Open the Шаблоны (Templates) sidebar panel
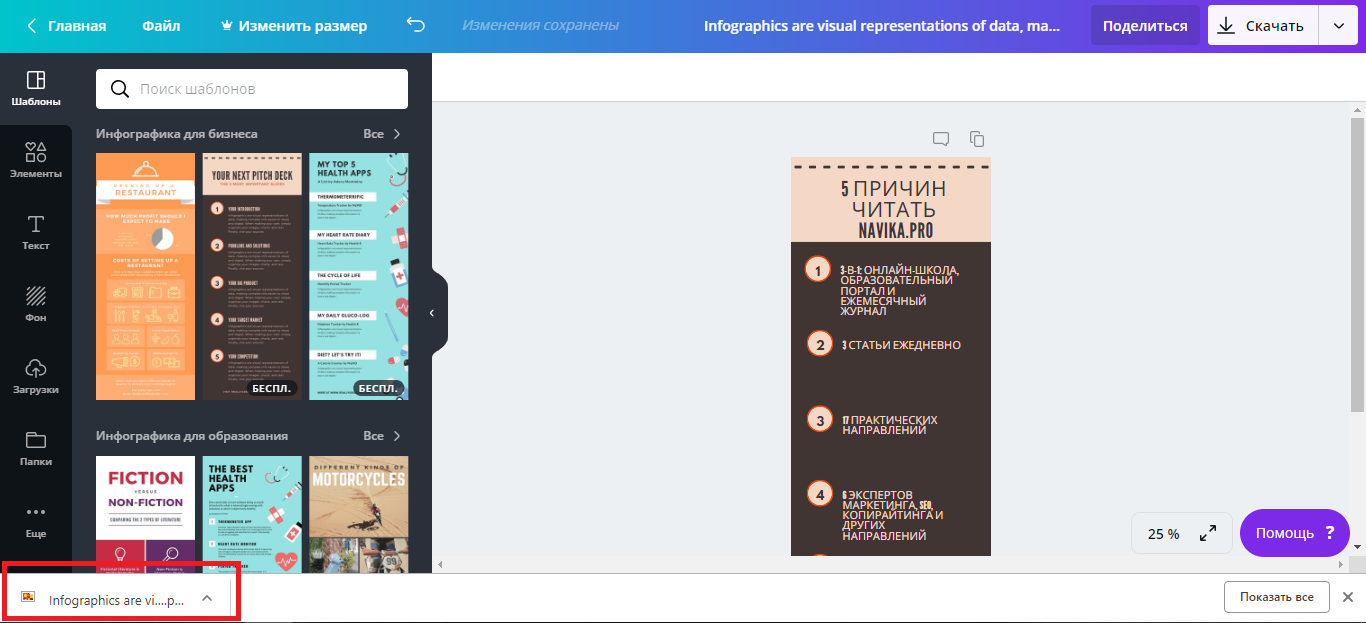 36,89
